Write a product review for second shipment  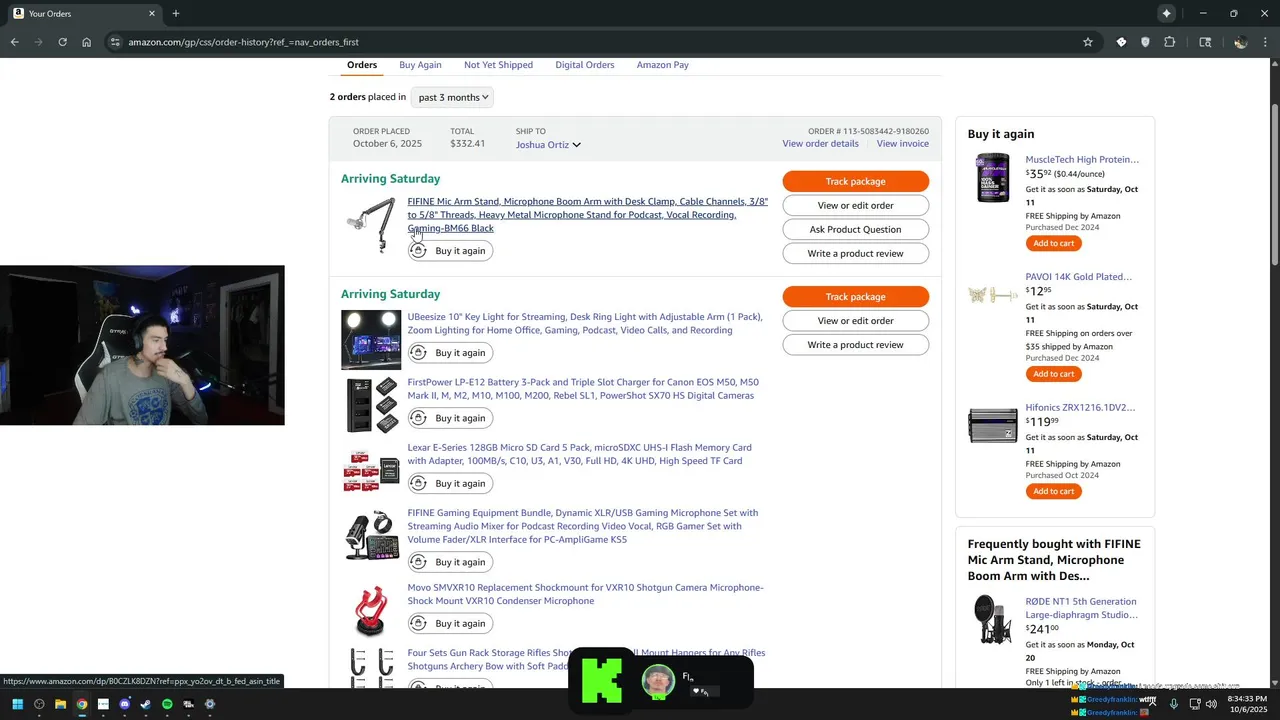pyautogui.click(x=855, y=345)
